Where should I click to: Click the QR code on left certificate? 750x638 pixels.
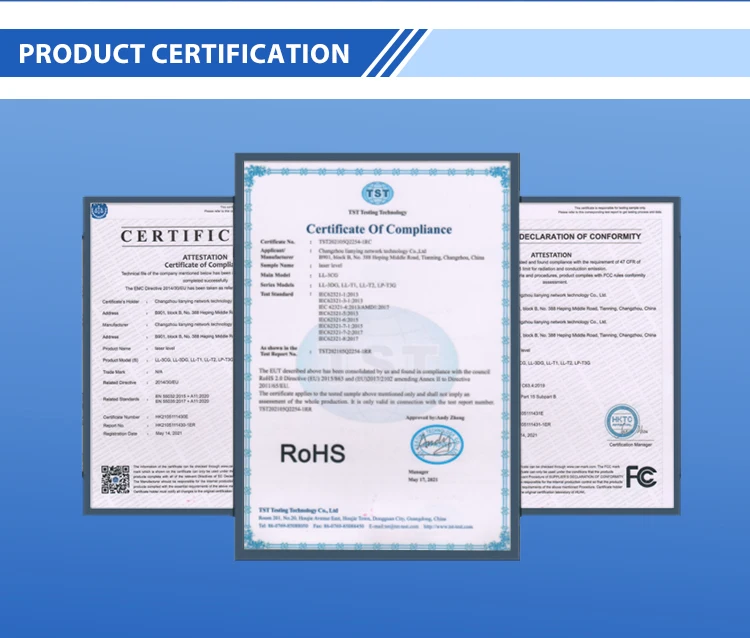pos(115,479)
